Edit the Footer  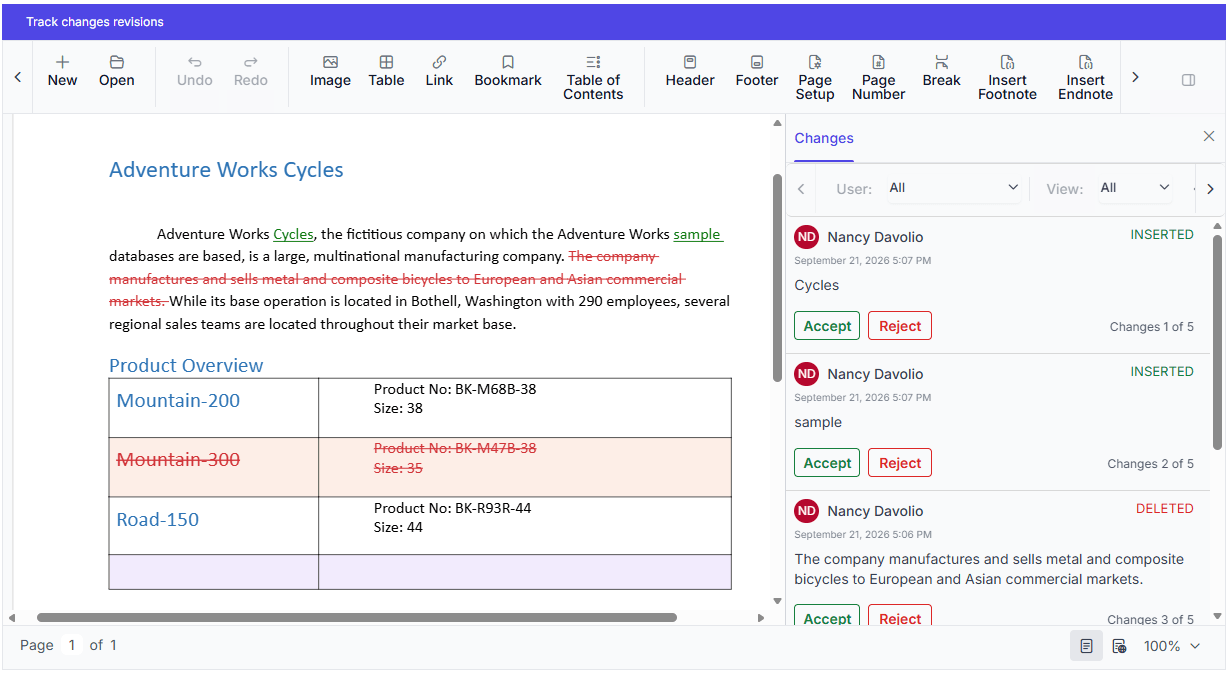(x=757, y=71)
